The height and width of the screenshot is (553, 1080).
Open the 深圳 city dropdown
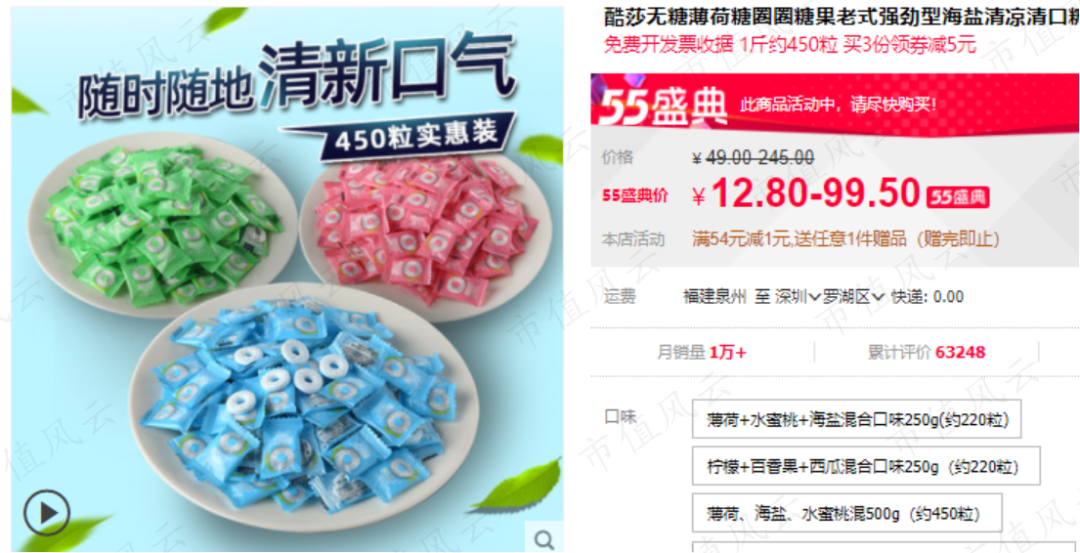pos(798,298)
